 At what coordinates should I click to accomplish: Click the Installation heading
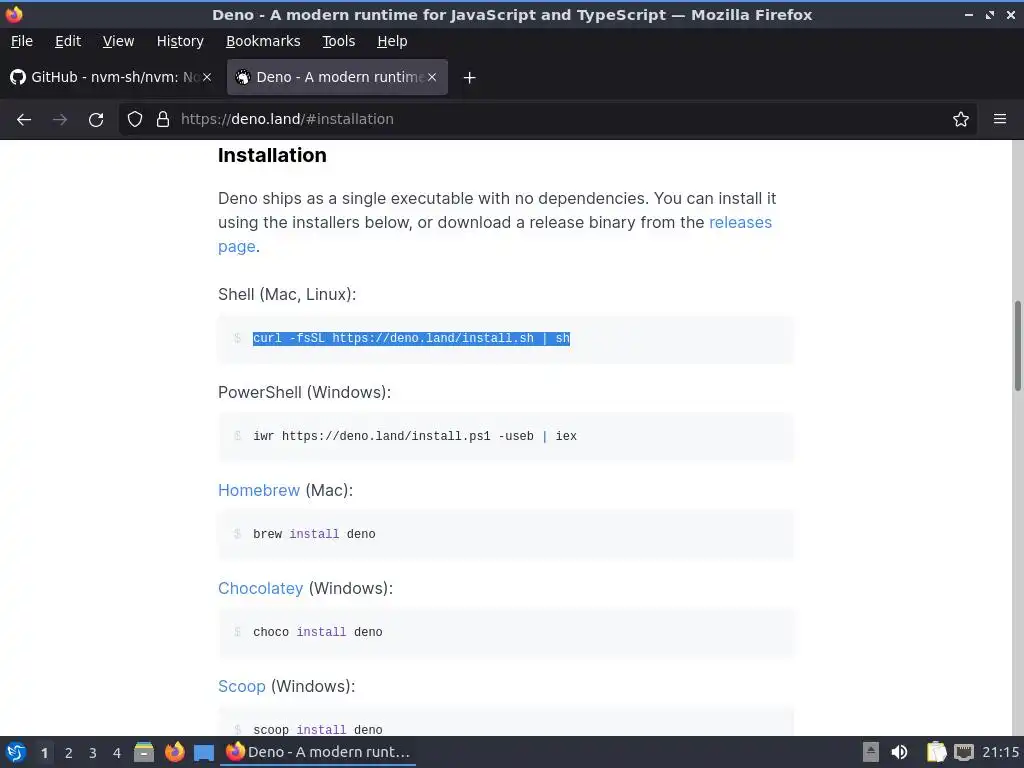pos(272,155)
